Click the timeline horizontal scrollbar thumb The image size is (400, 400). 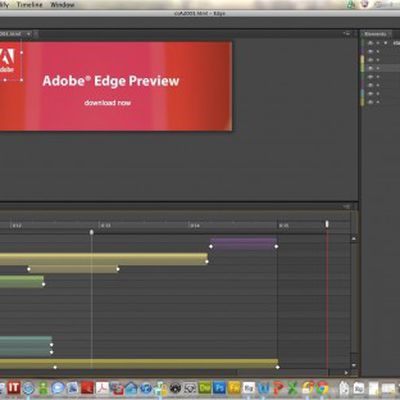click(283, 372)
